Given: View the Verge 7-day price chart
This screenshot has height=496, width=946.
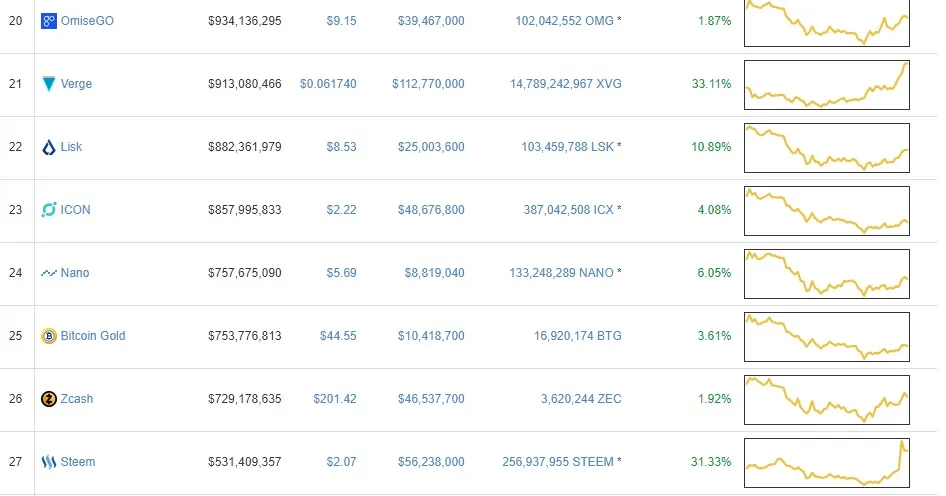Looking at the screenshot, I should pyautogui.click(x=827, y=85).
